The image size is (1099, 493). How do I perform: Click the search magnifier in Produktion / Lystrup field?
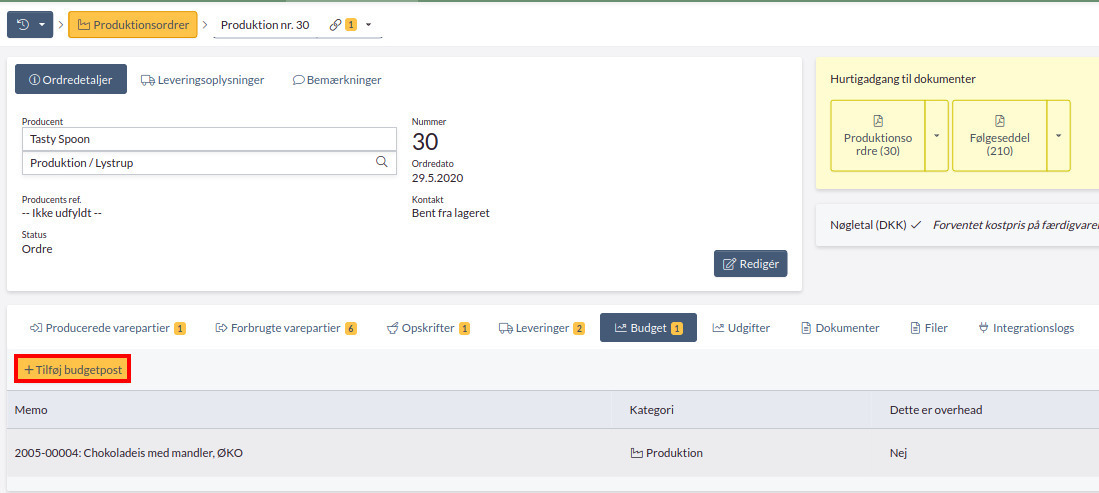coord(381,162)
